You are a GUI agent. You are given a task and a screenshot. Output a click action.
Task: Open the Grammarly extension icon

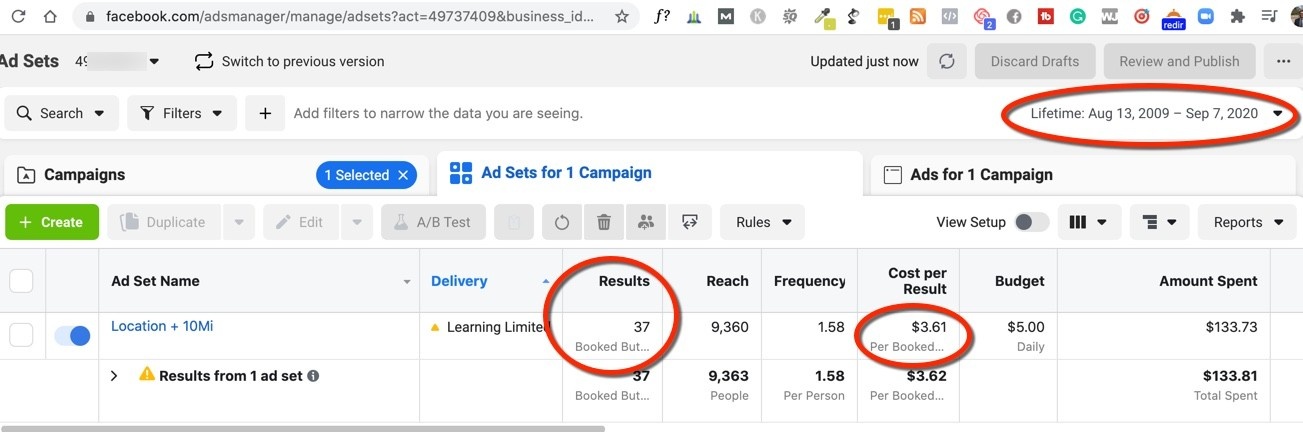point(1077,17)
